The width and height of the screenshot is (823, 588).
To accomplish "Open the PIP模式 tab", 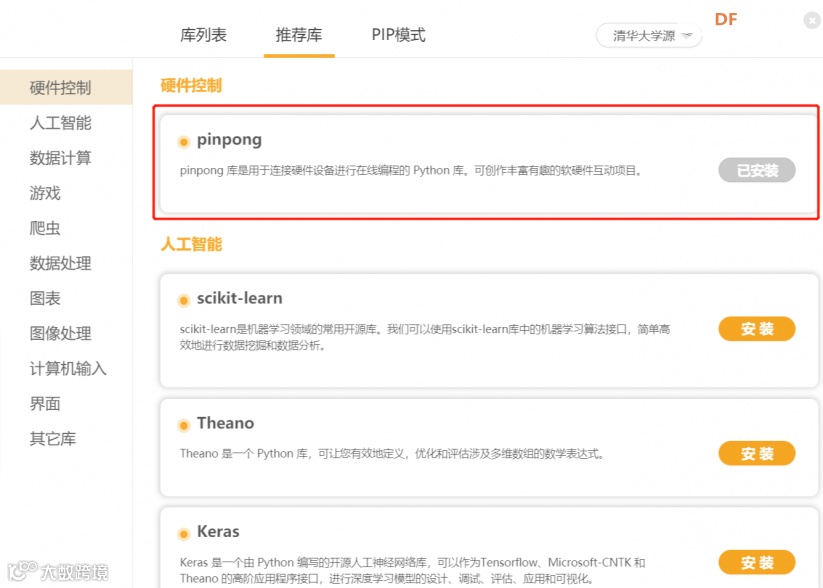I will pyautogui.click(x=398, y=35).
